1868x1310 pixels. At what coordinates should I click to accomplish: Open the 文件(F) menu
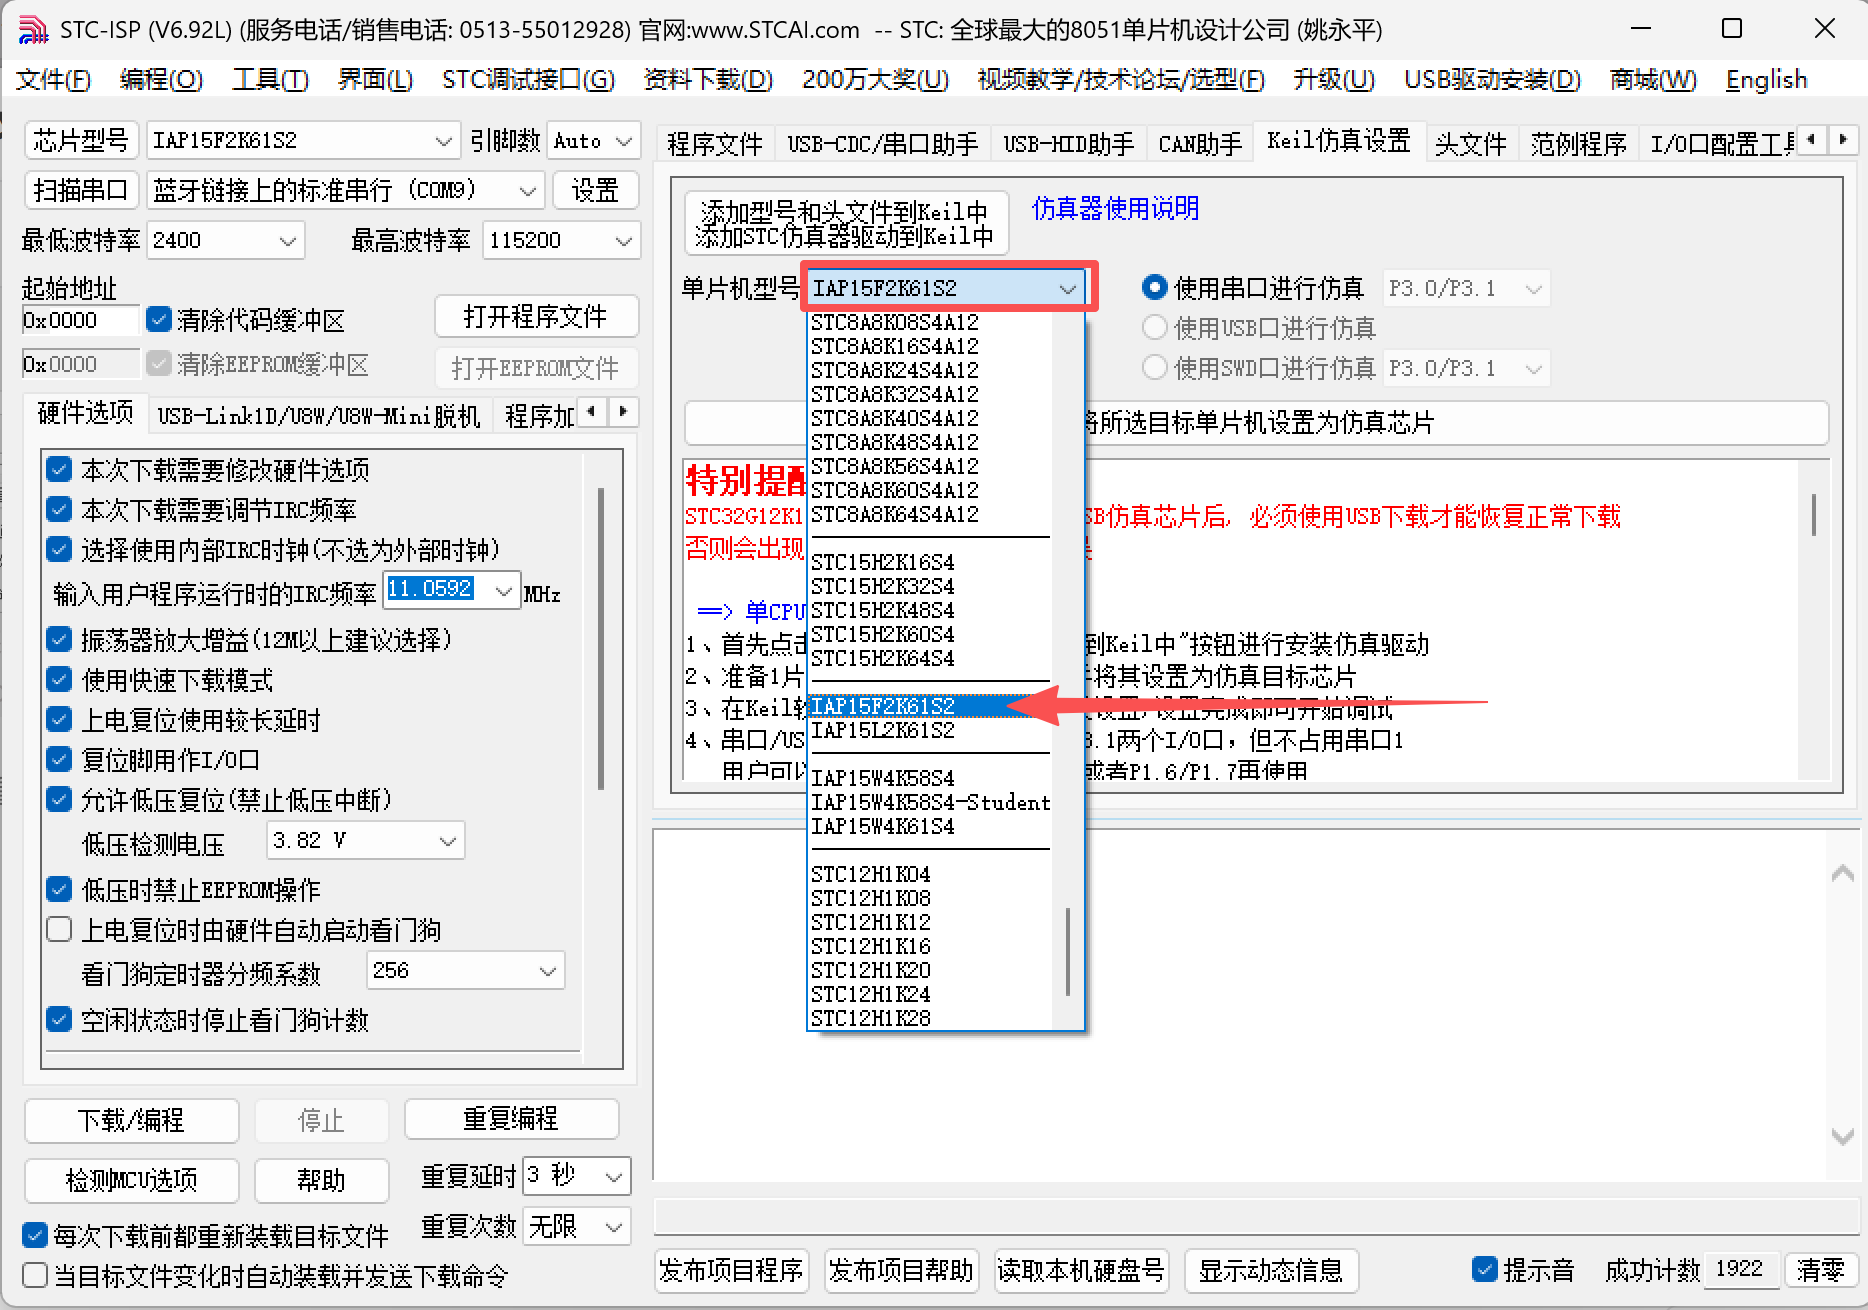[x=53, y=80]
